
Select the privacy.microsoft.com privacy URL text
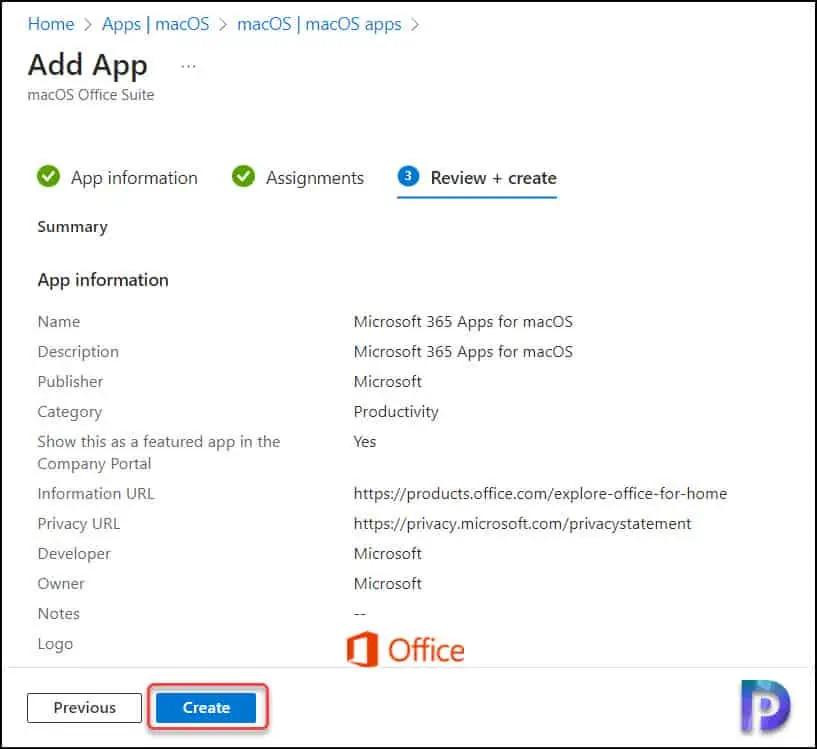point(522,523)
